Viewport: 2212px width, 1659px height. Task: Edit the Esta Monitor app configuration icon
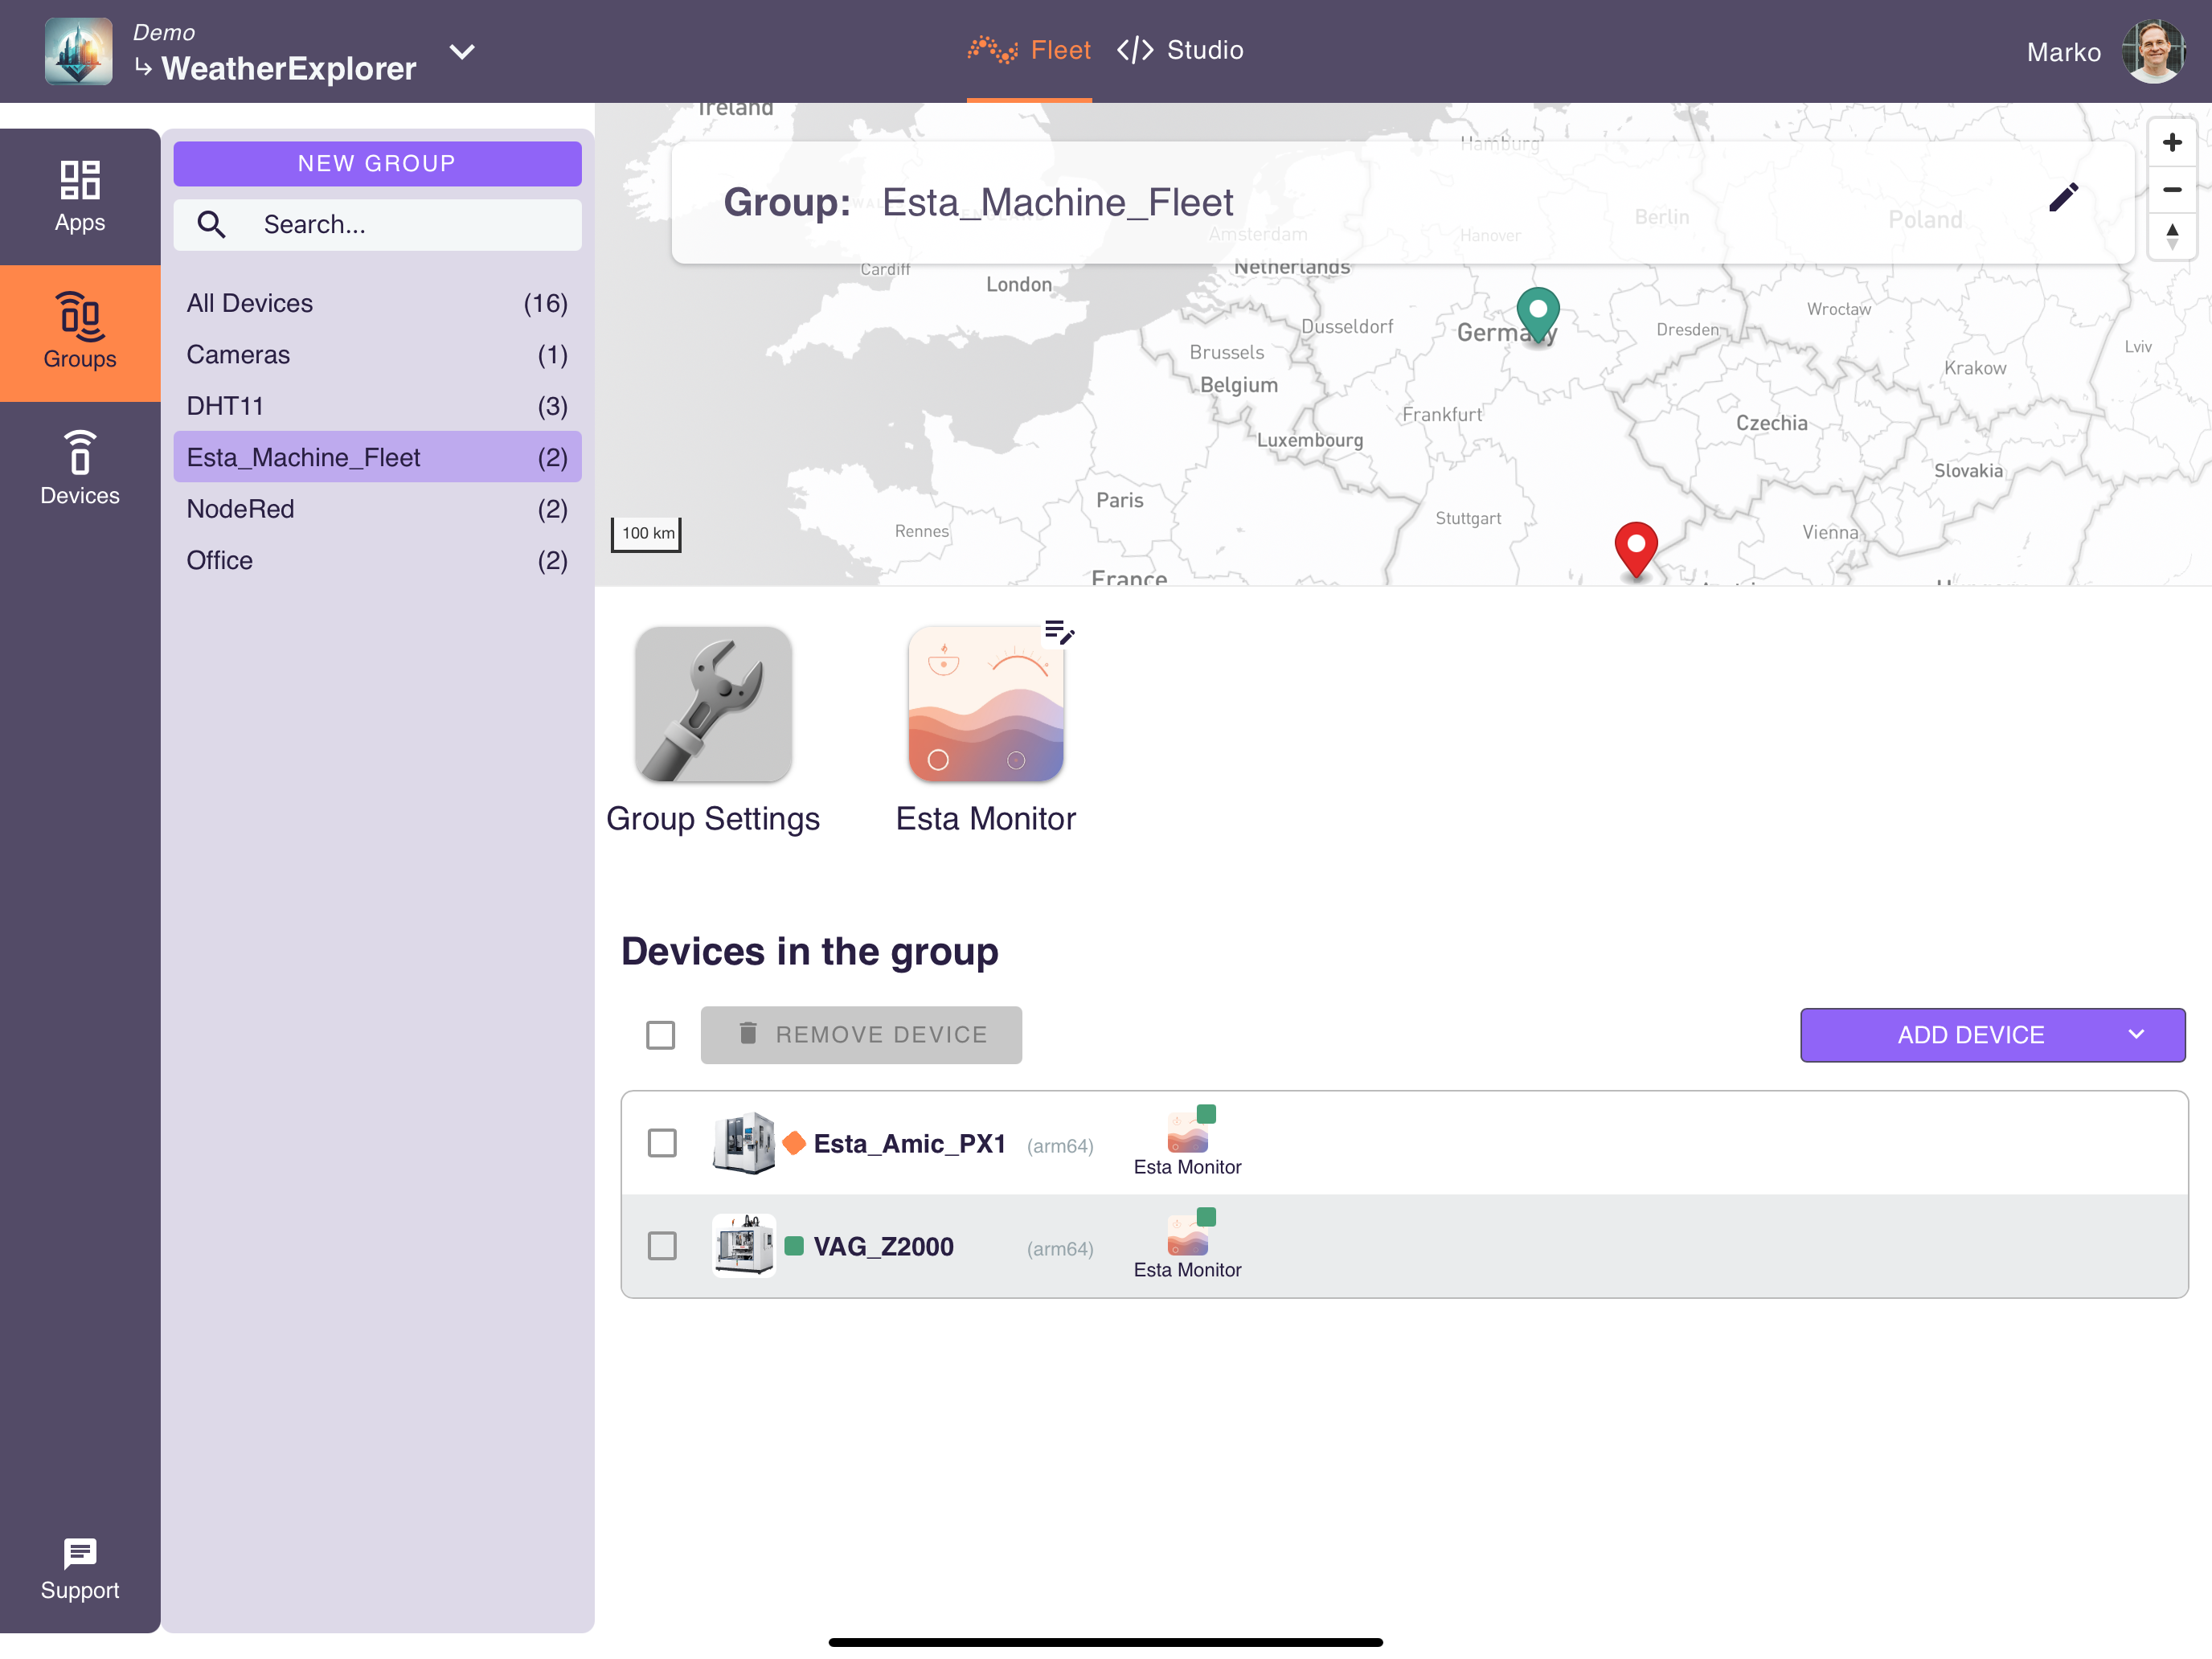(1058, 632)
